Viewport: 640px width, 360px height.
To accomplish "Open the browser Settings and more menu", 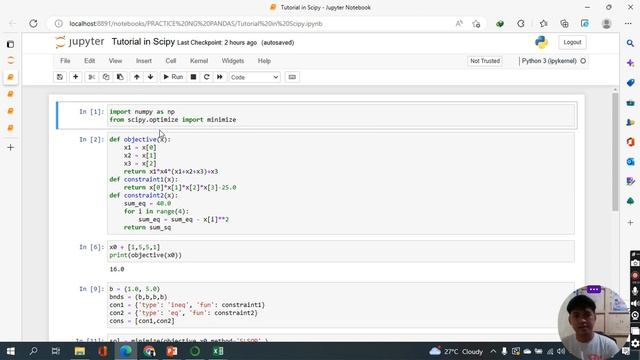I will [x=628, y=24].
